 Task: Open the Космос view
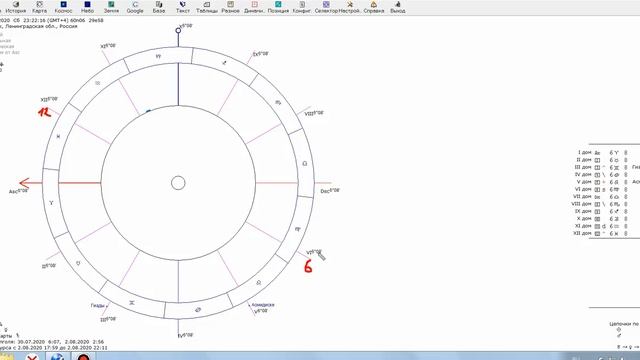63,7
